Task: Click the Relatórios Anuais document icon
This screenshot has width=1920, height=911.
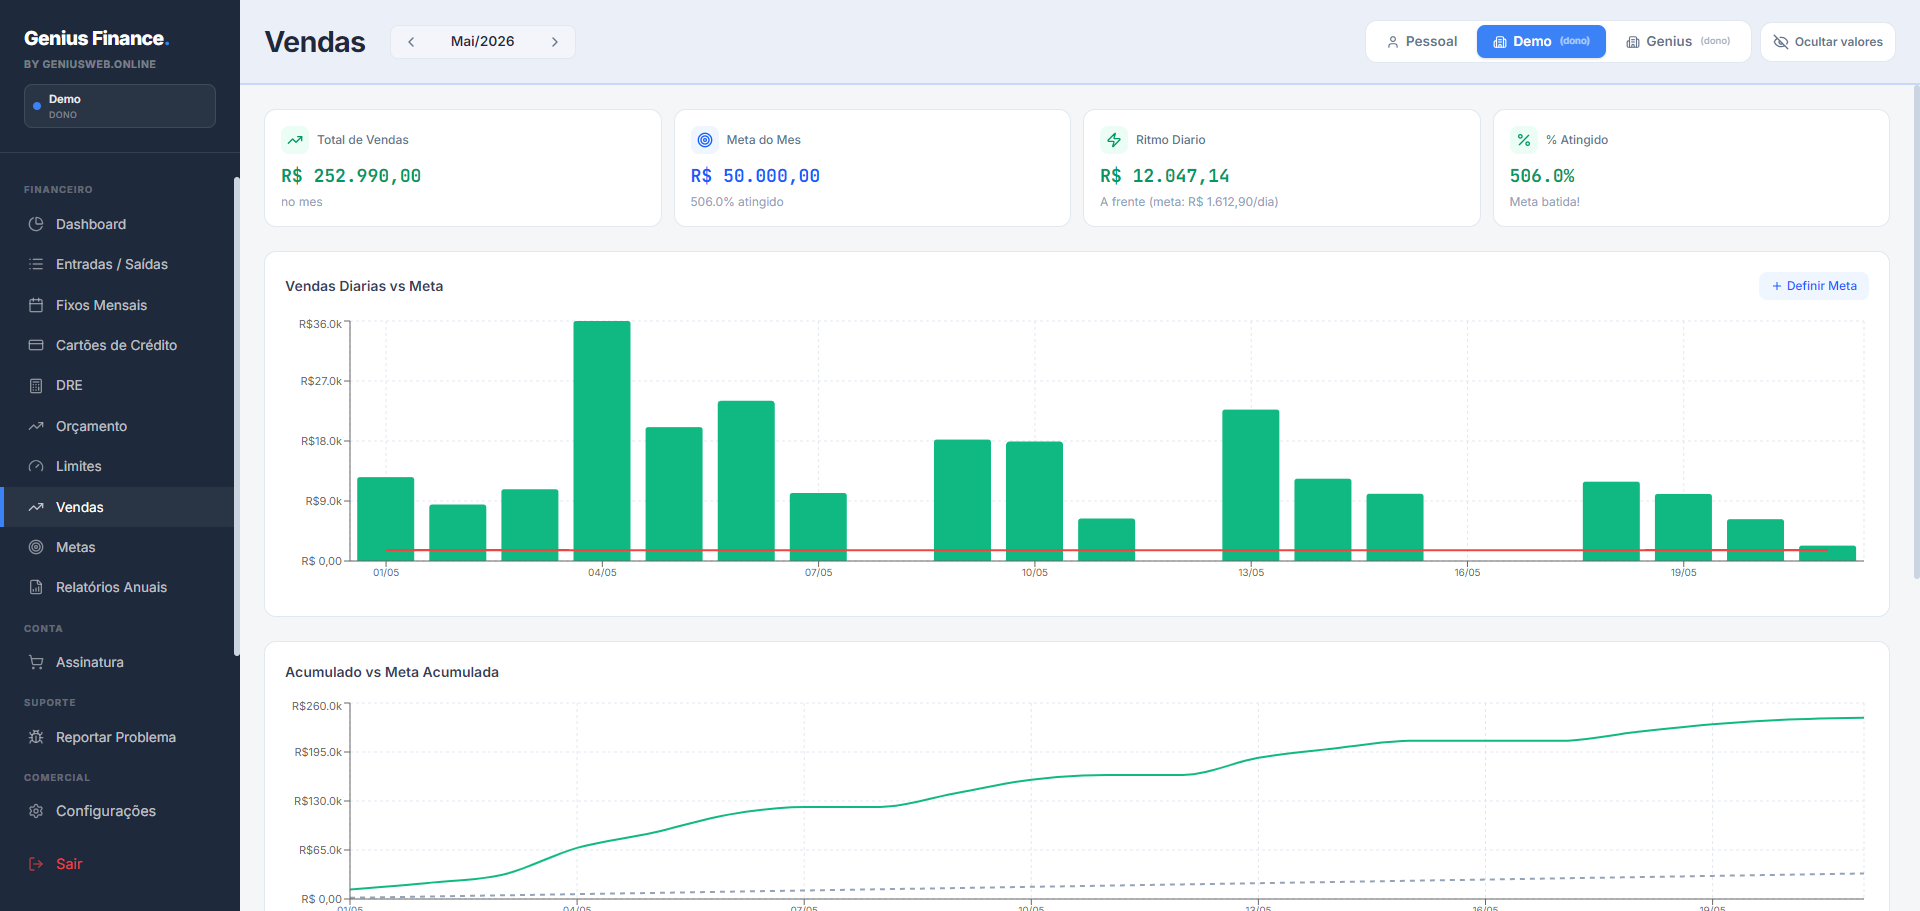Action: pos(36,587)
